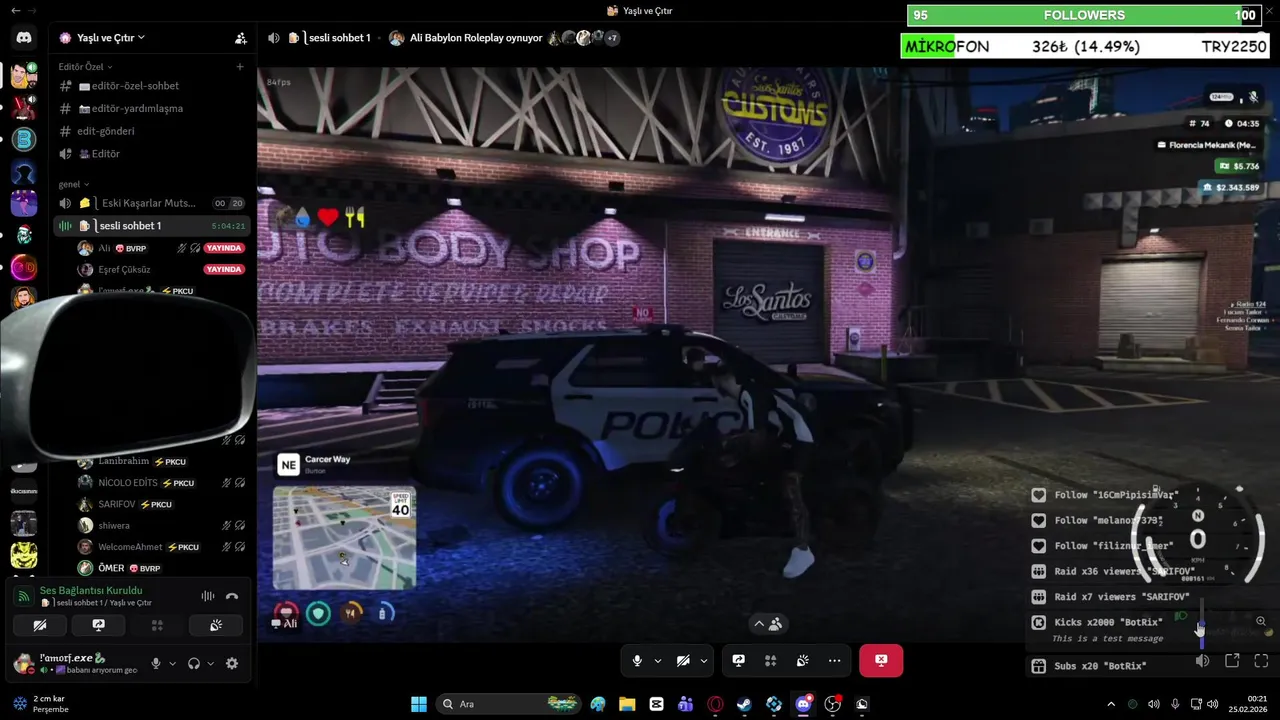Screen dimensions: 1280x720
Task: Open Windows Start menu
Action: 419,704
